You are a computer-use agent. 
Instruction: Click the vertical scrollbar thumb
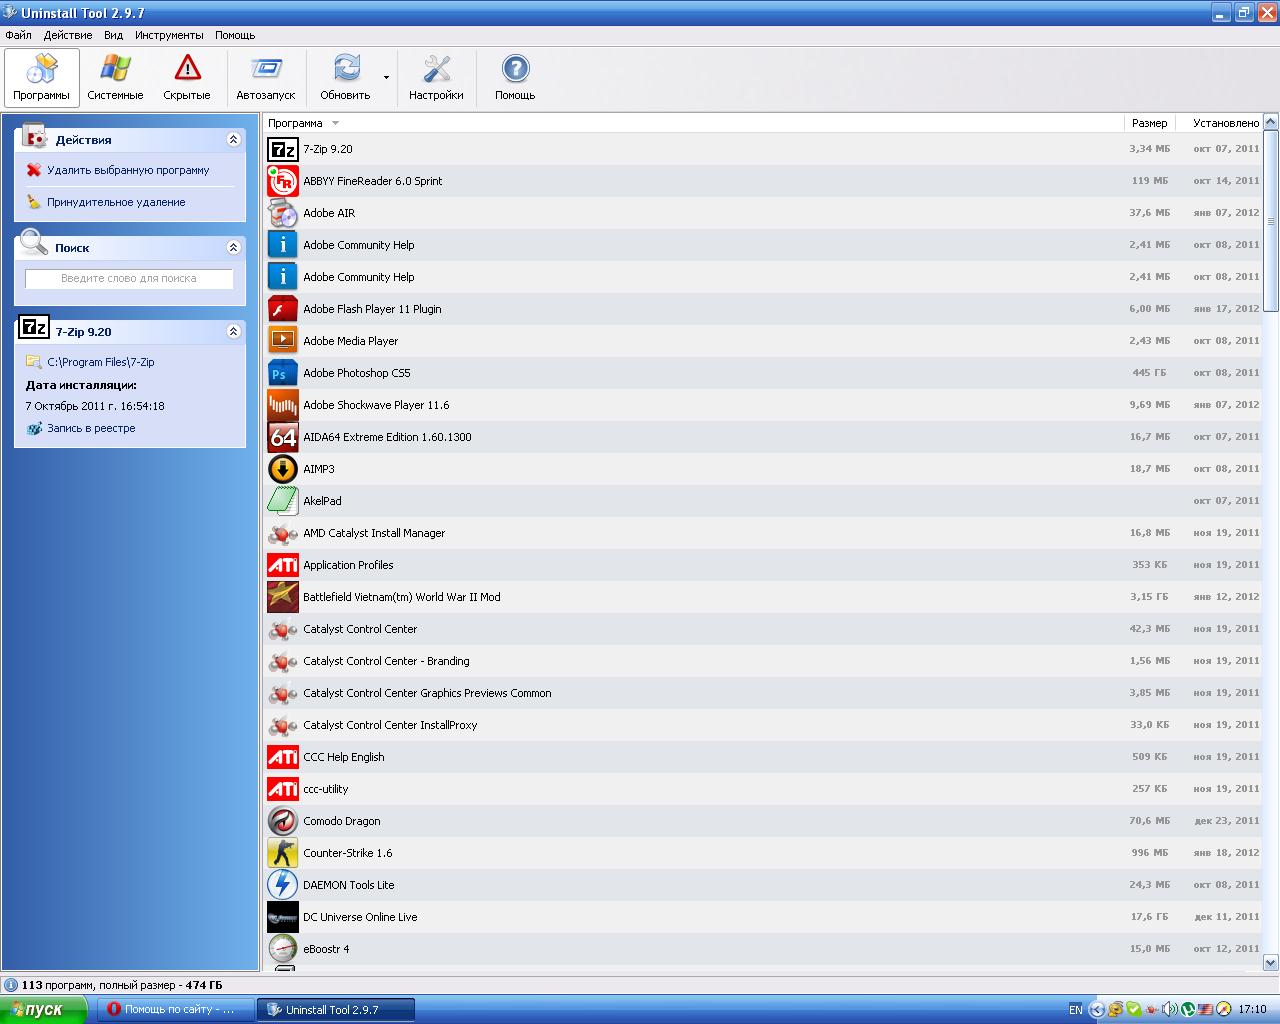coord(1271,221)
